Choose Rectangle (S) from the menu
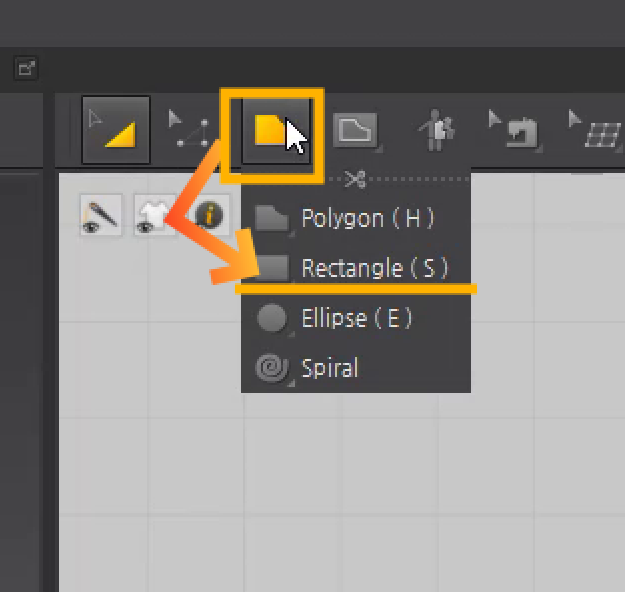 356,267
